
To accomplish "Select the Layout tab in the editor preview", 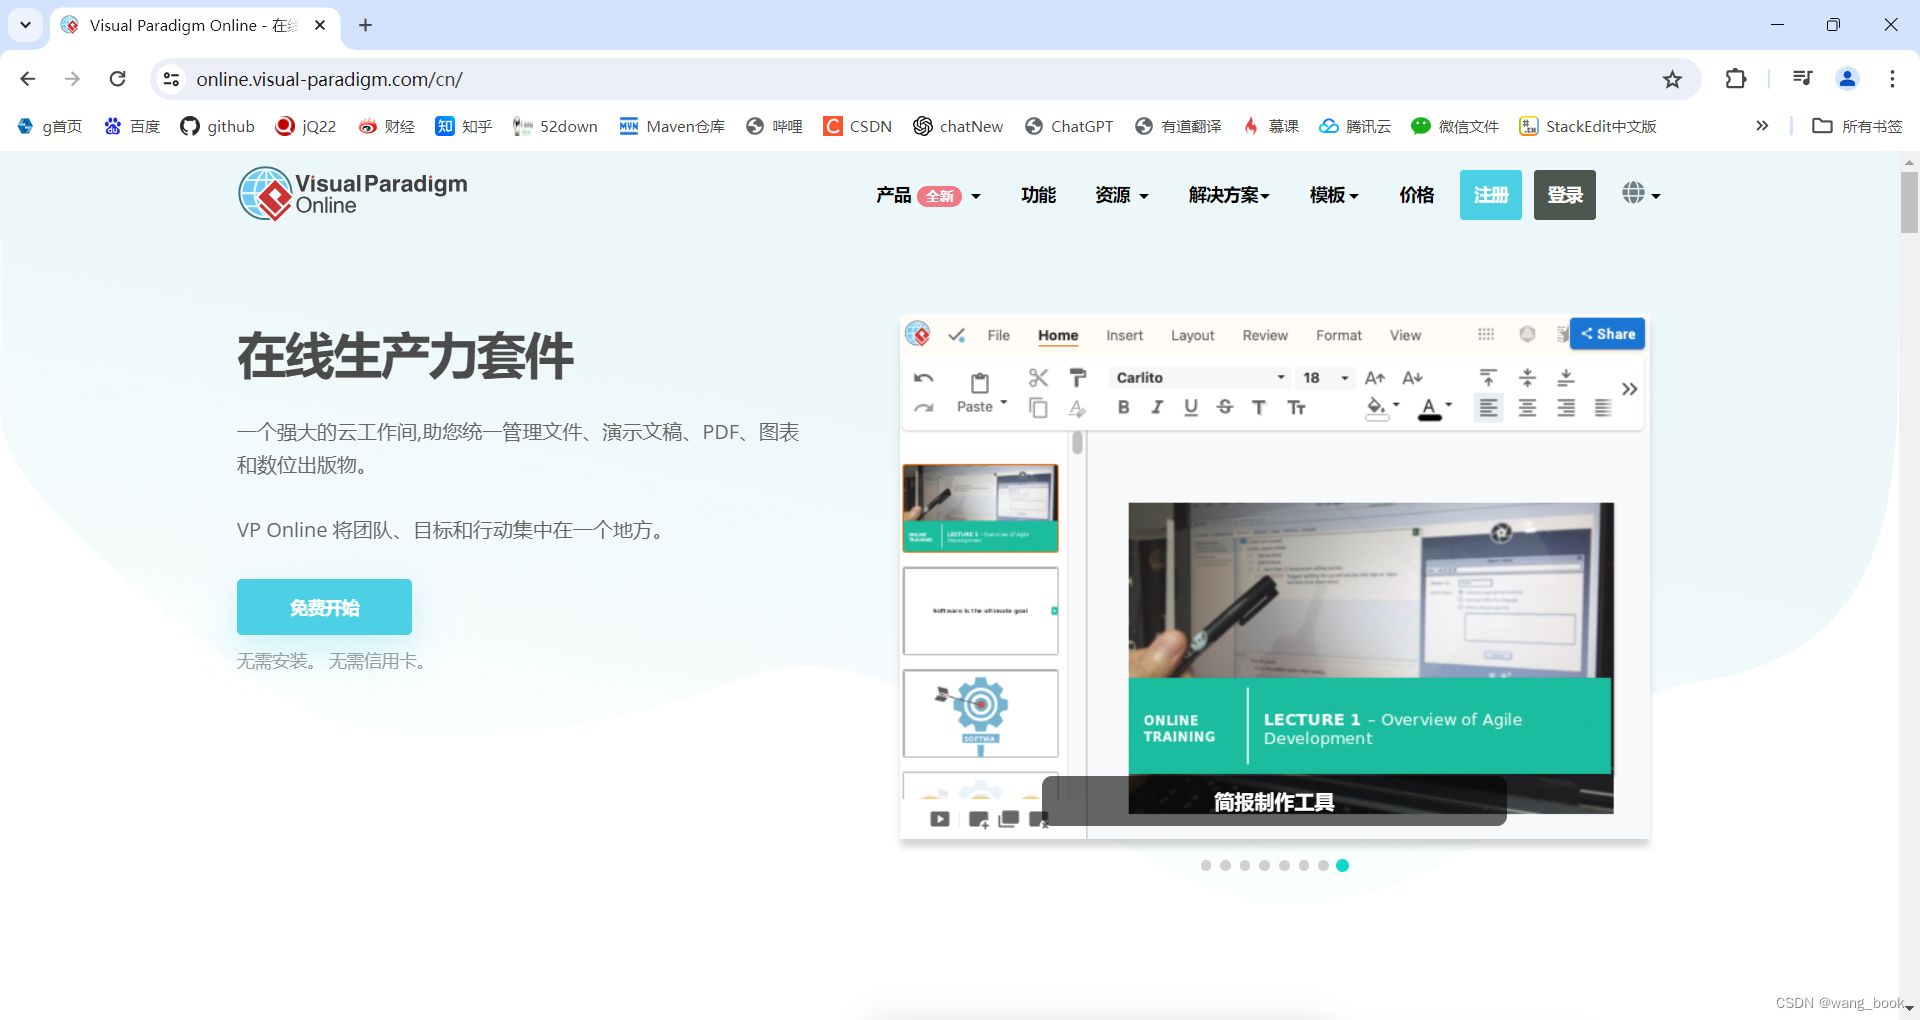I will point(1192,336).
